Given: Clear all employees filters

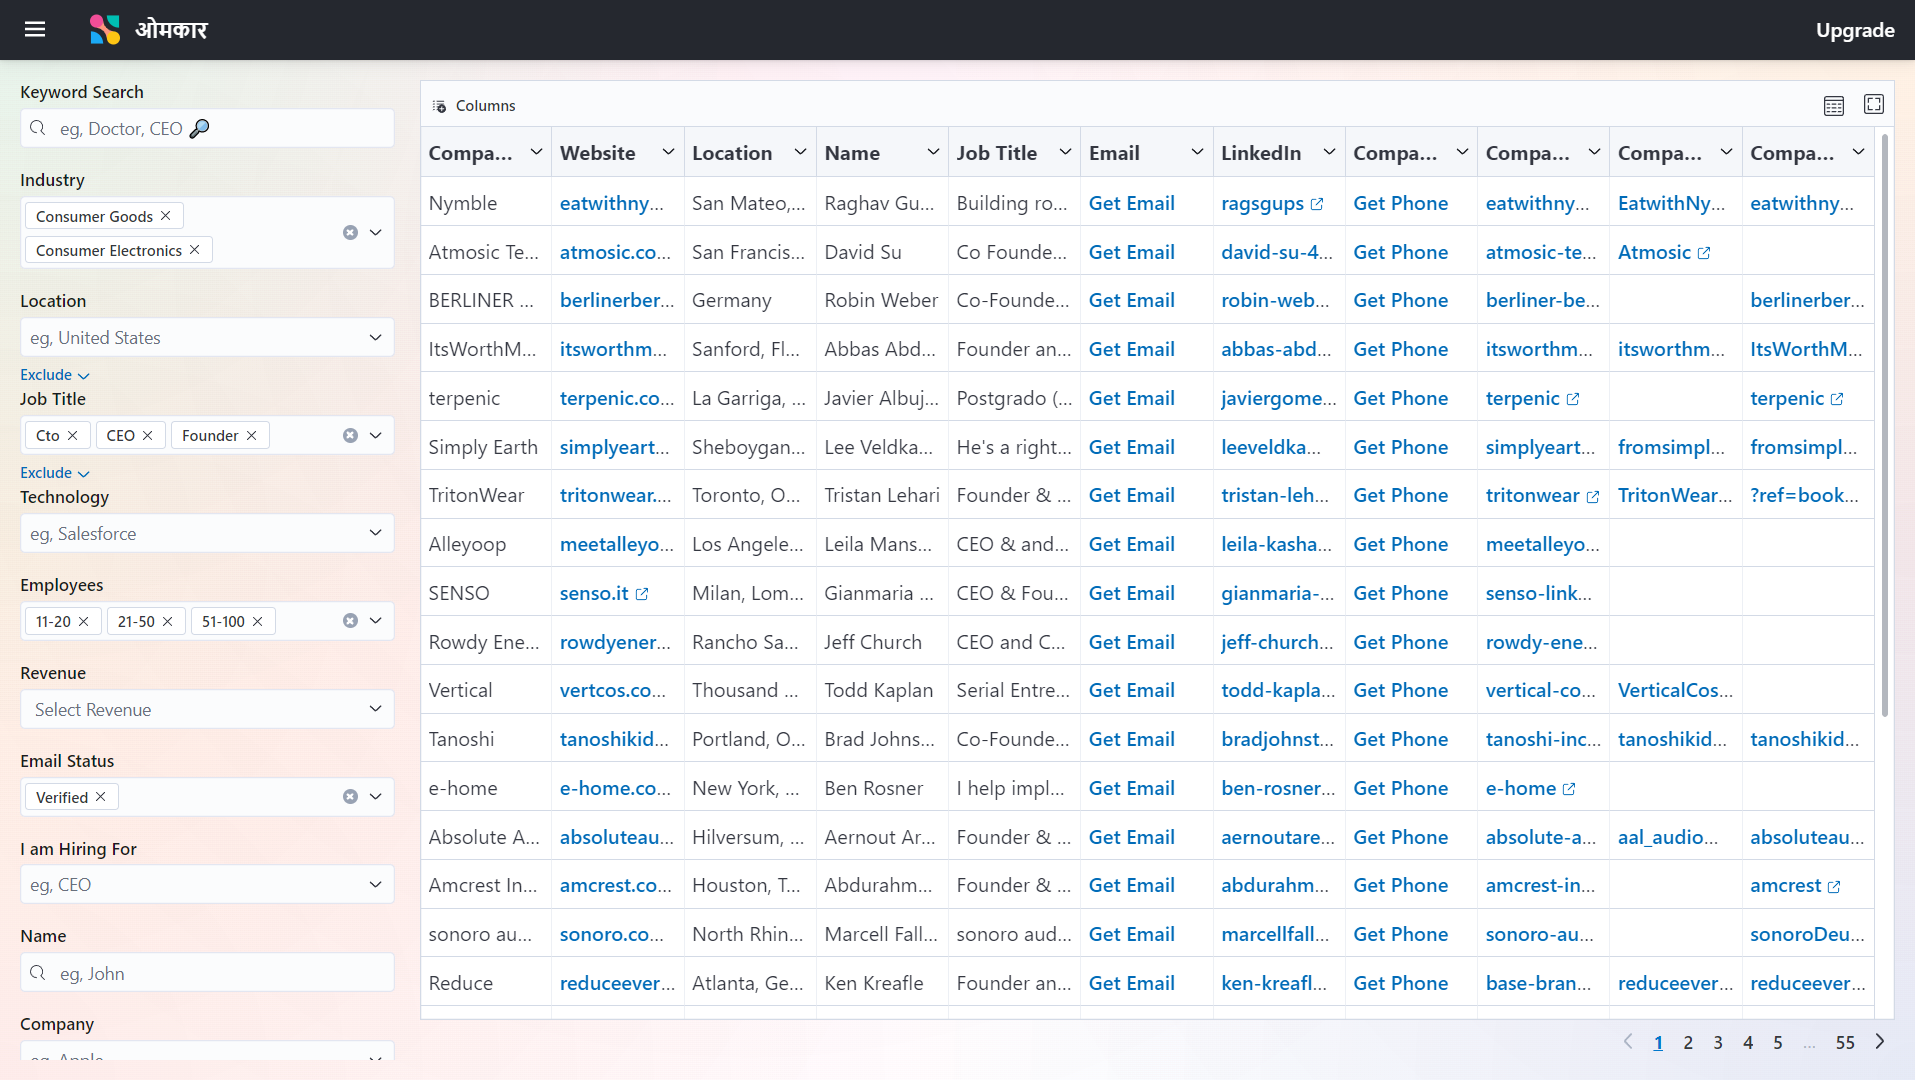Looking at the screenshot, I should [350, 620].
